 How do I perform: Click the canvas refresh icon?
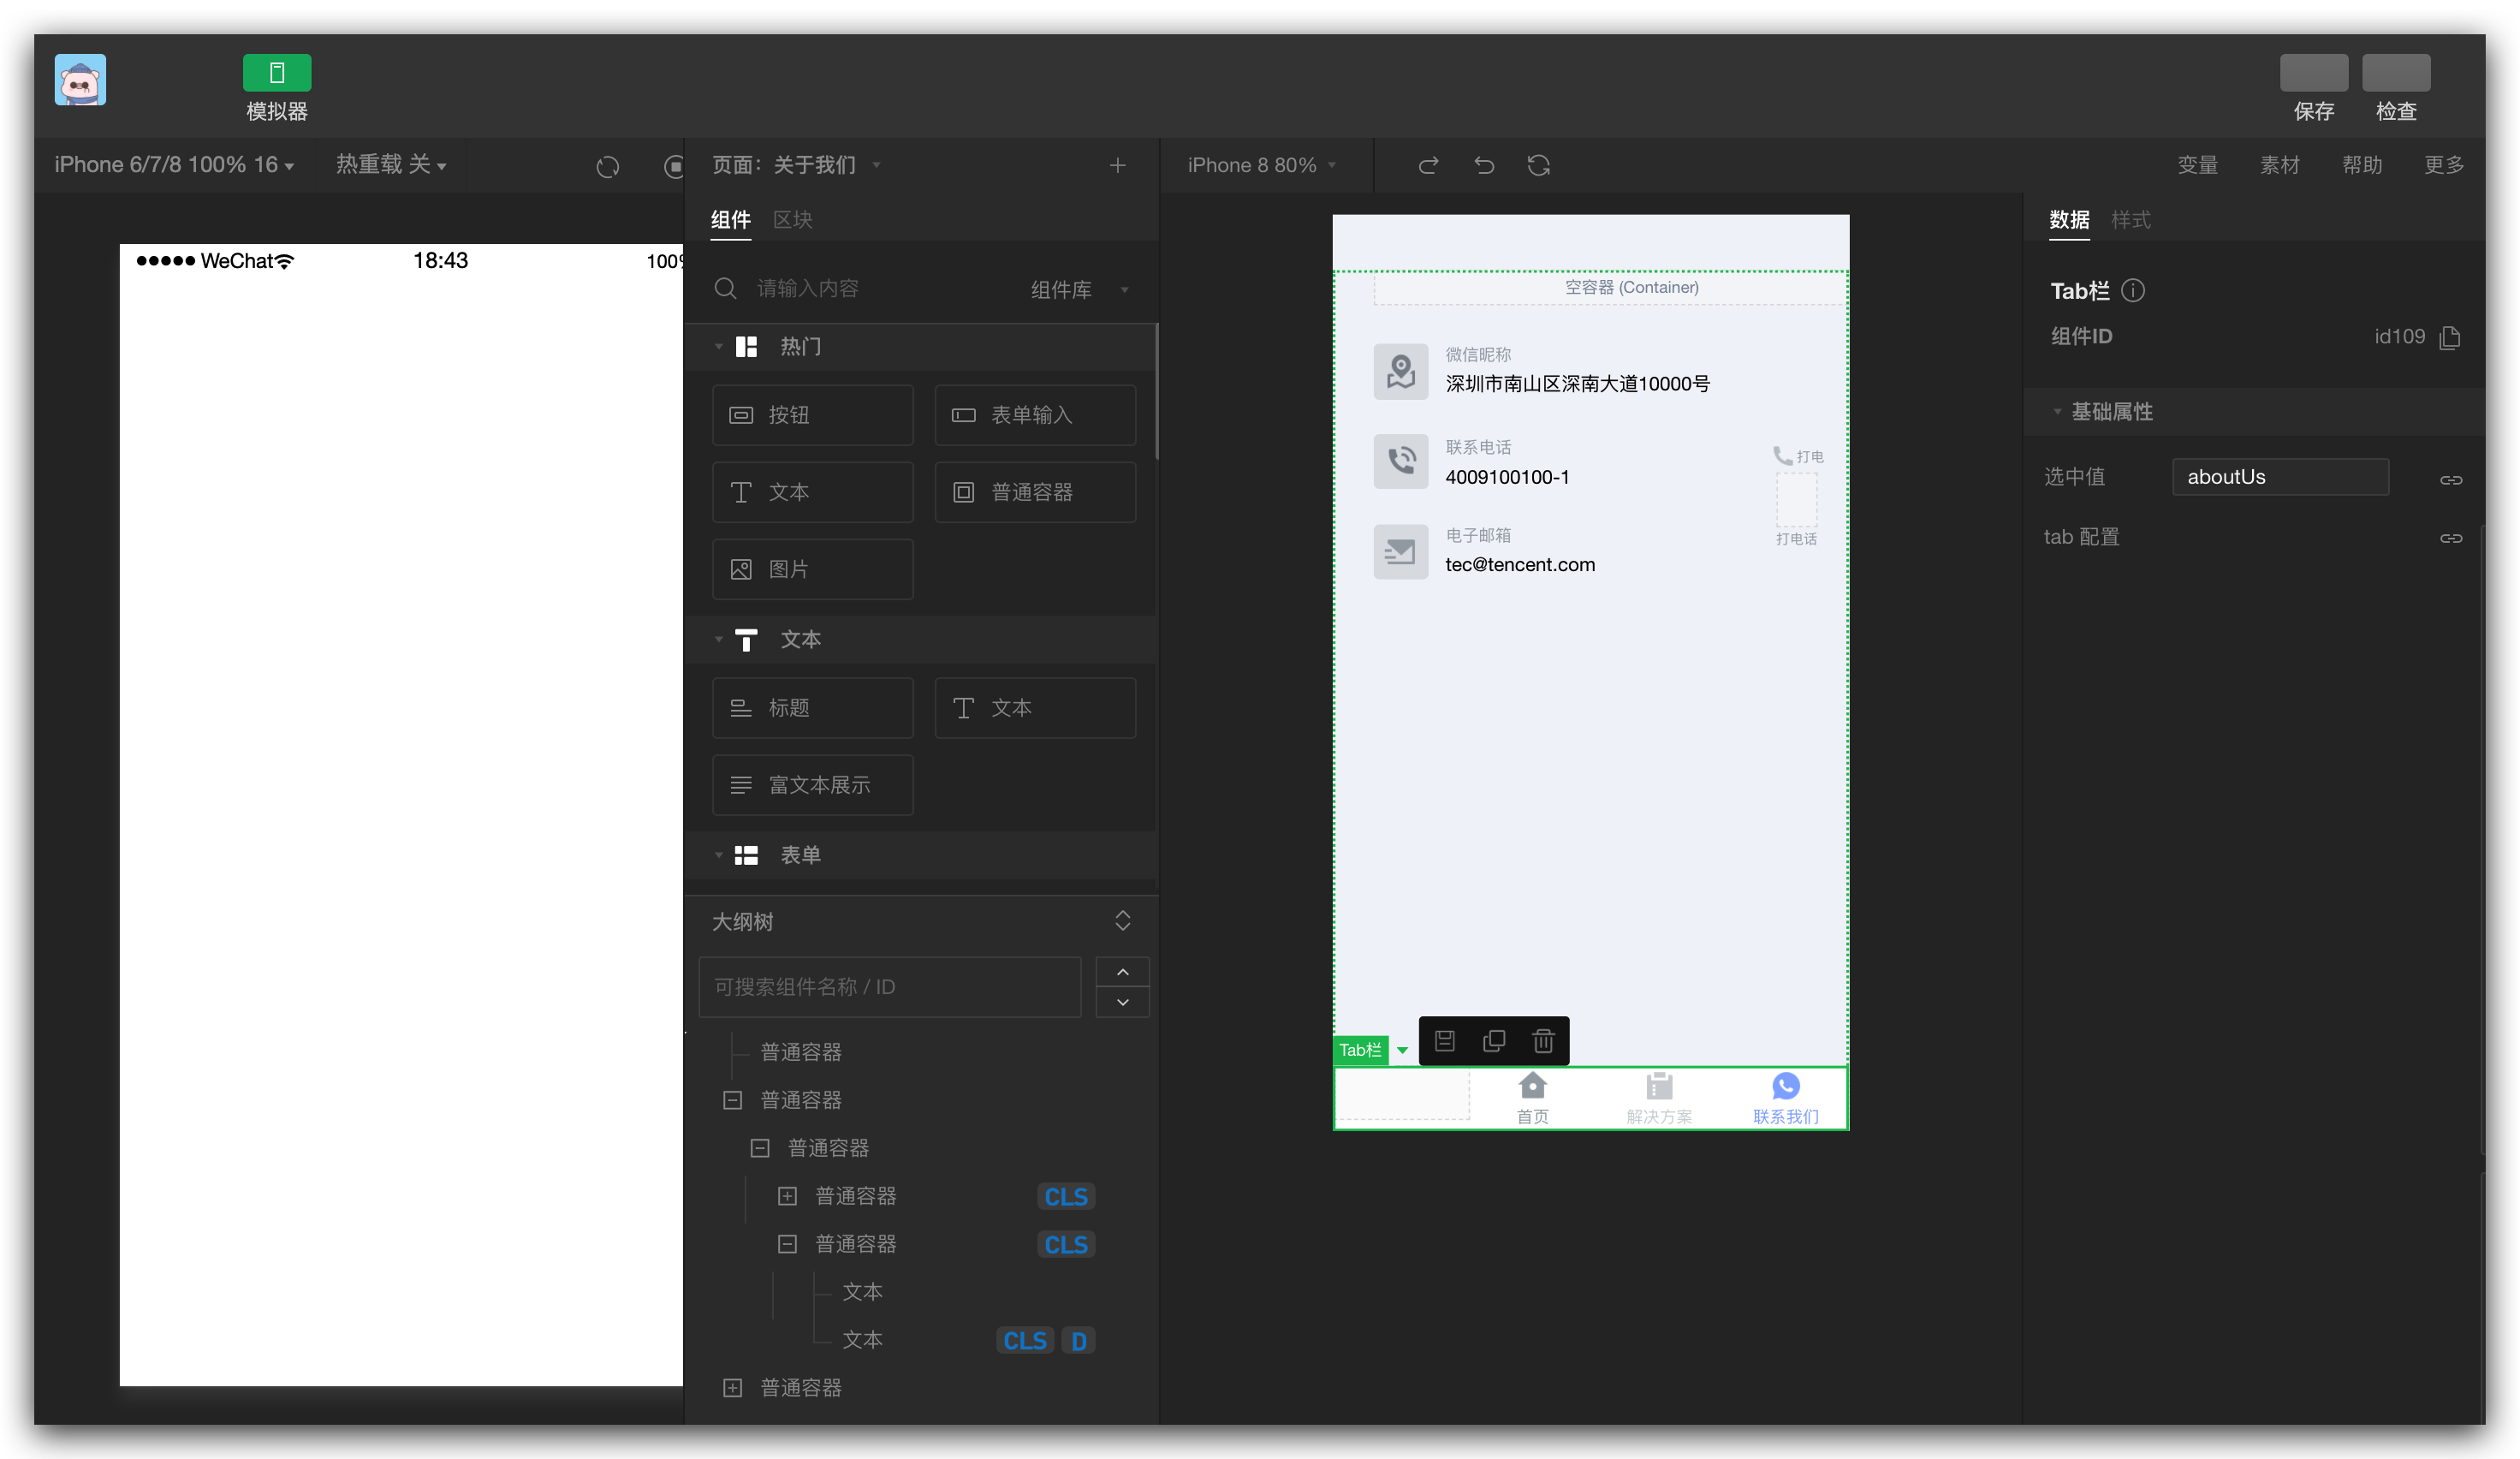(1538, 165)
